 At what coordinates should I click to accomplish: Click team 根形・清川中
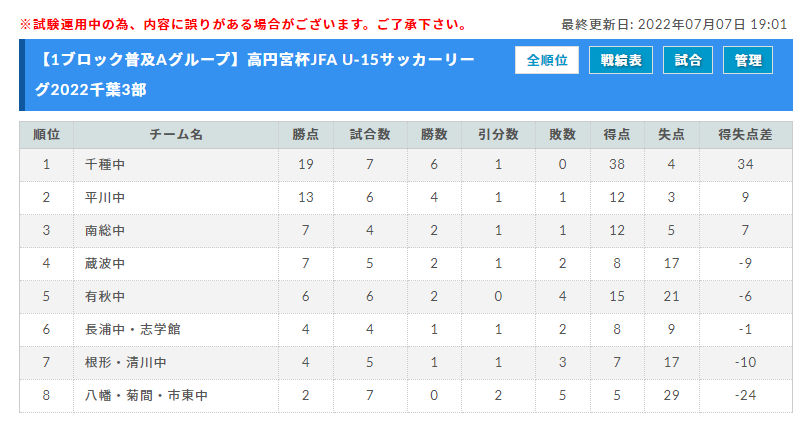(x=126, y=362)
